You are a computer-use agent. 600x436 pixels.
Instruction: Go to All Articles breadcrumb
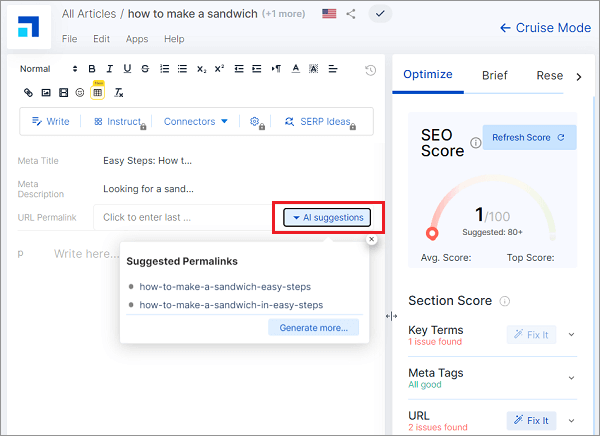89,14
